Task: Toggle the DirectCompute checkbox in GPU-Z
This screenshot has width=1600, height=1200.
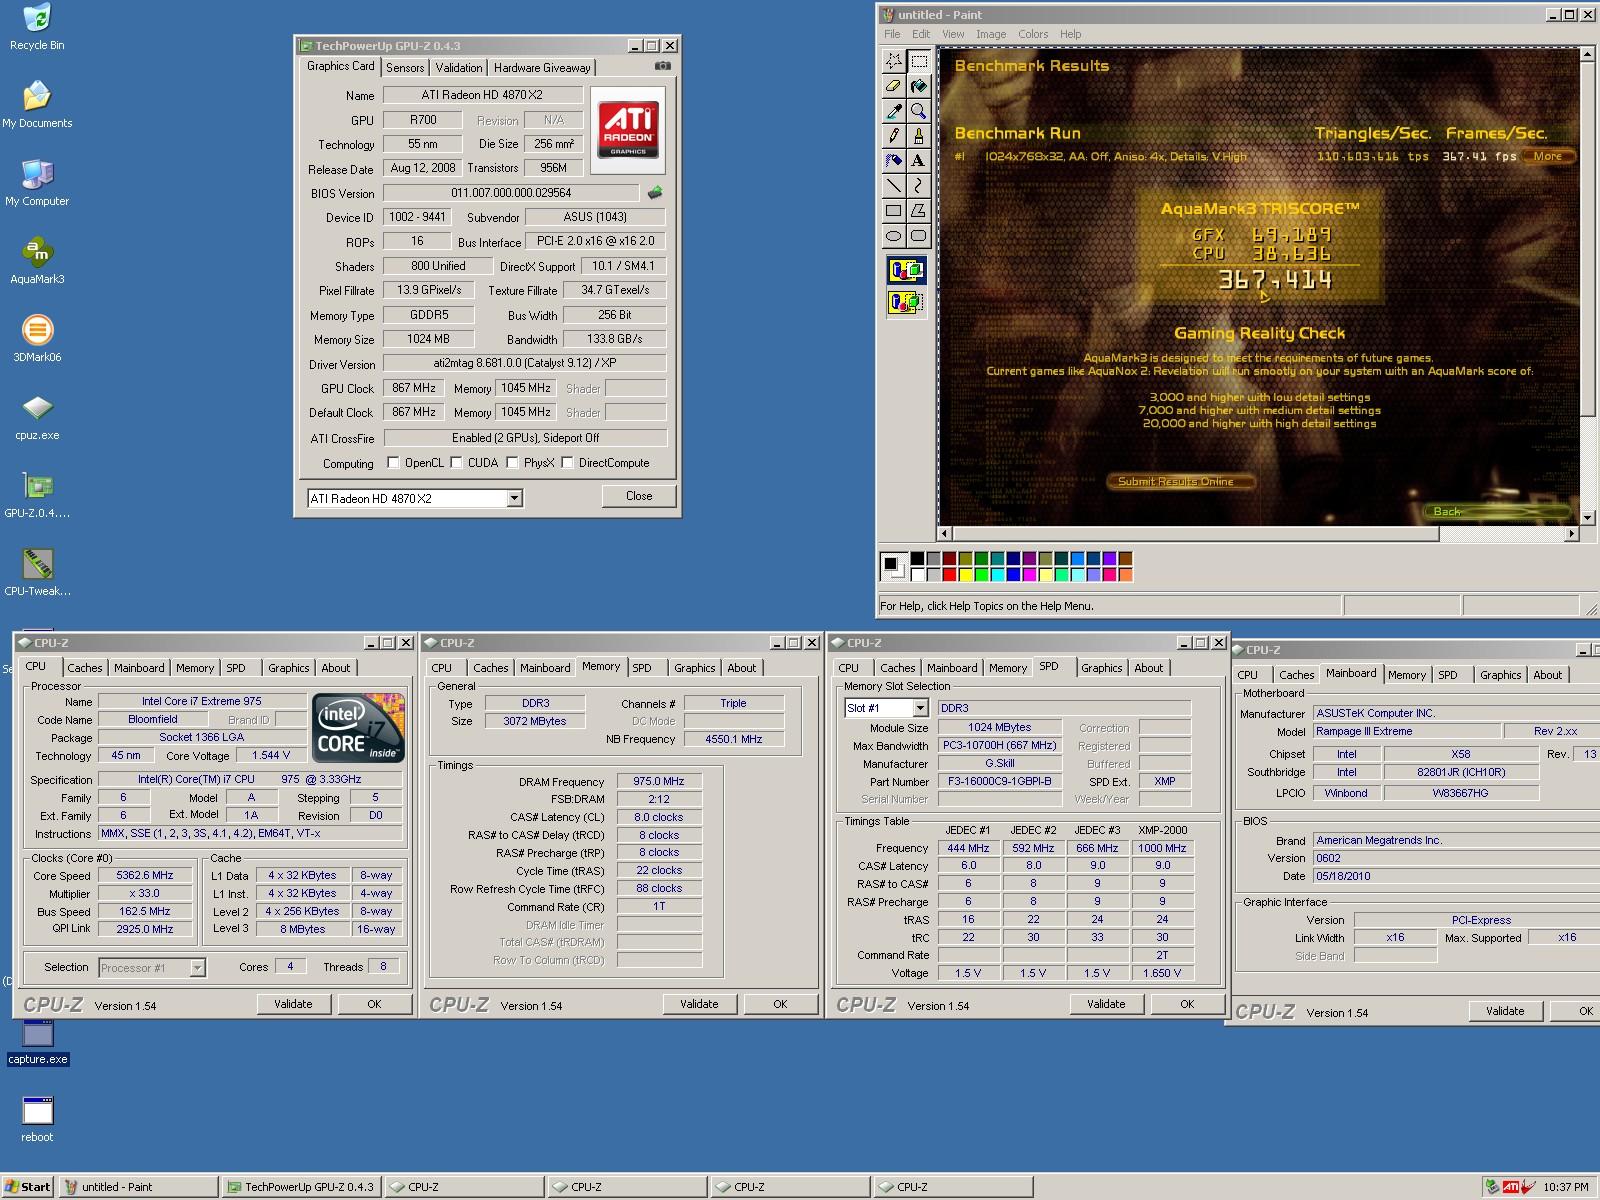Action: [x=567, y=463]
